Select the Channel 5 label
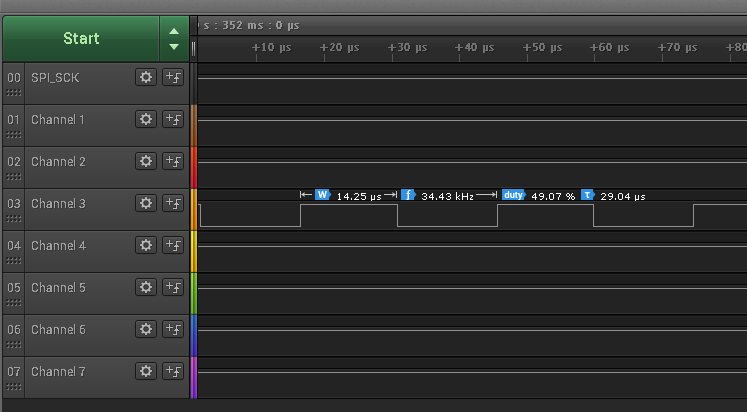747x412 pixels. pos(58,287)
